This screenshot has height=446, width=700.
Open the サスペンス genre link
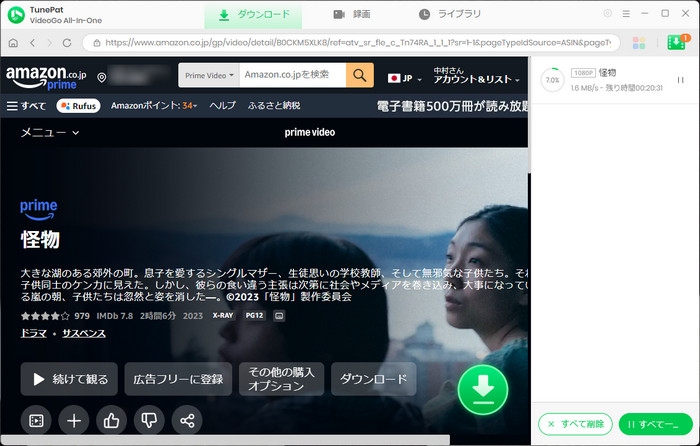[83, 333]
